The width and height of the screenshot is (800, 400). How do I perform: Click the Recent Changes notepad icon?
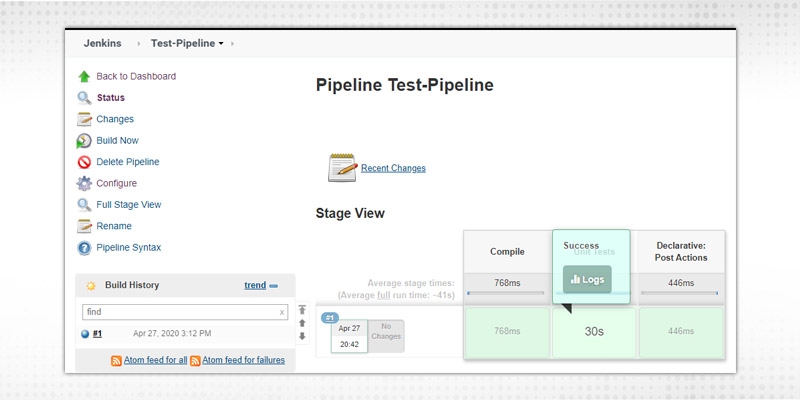point(342,168)
